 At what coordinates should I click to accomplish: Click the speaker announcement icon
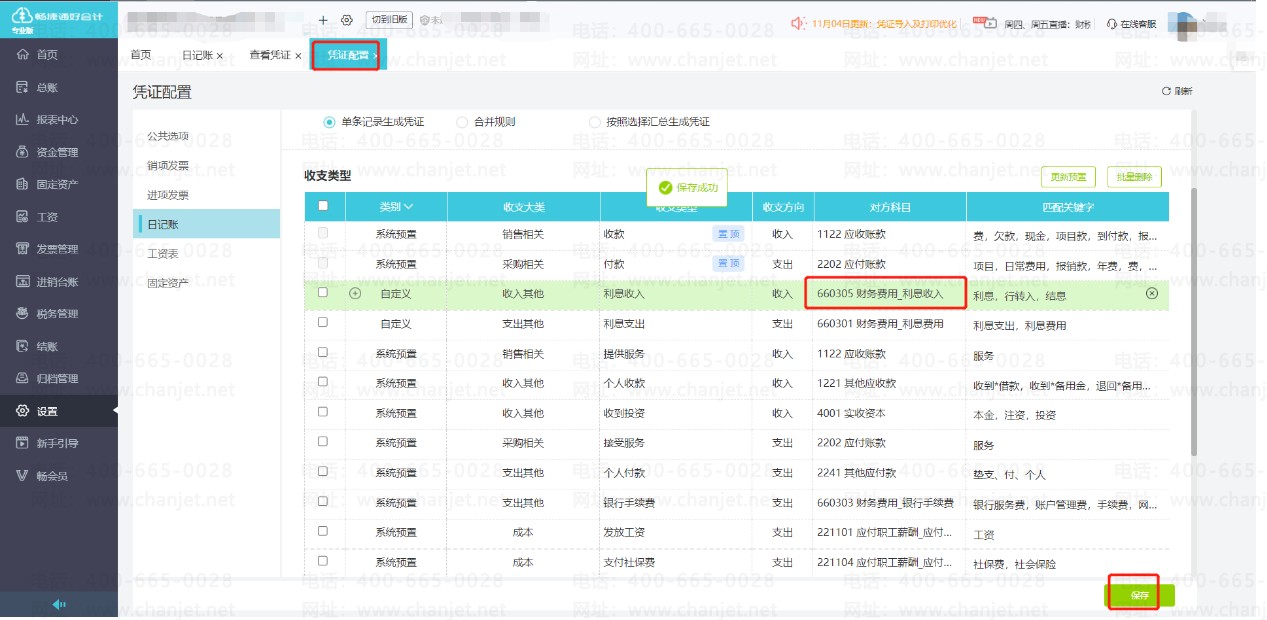[x=798, y=22]
